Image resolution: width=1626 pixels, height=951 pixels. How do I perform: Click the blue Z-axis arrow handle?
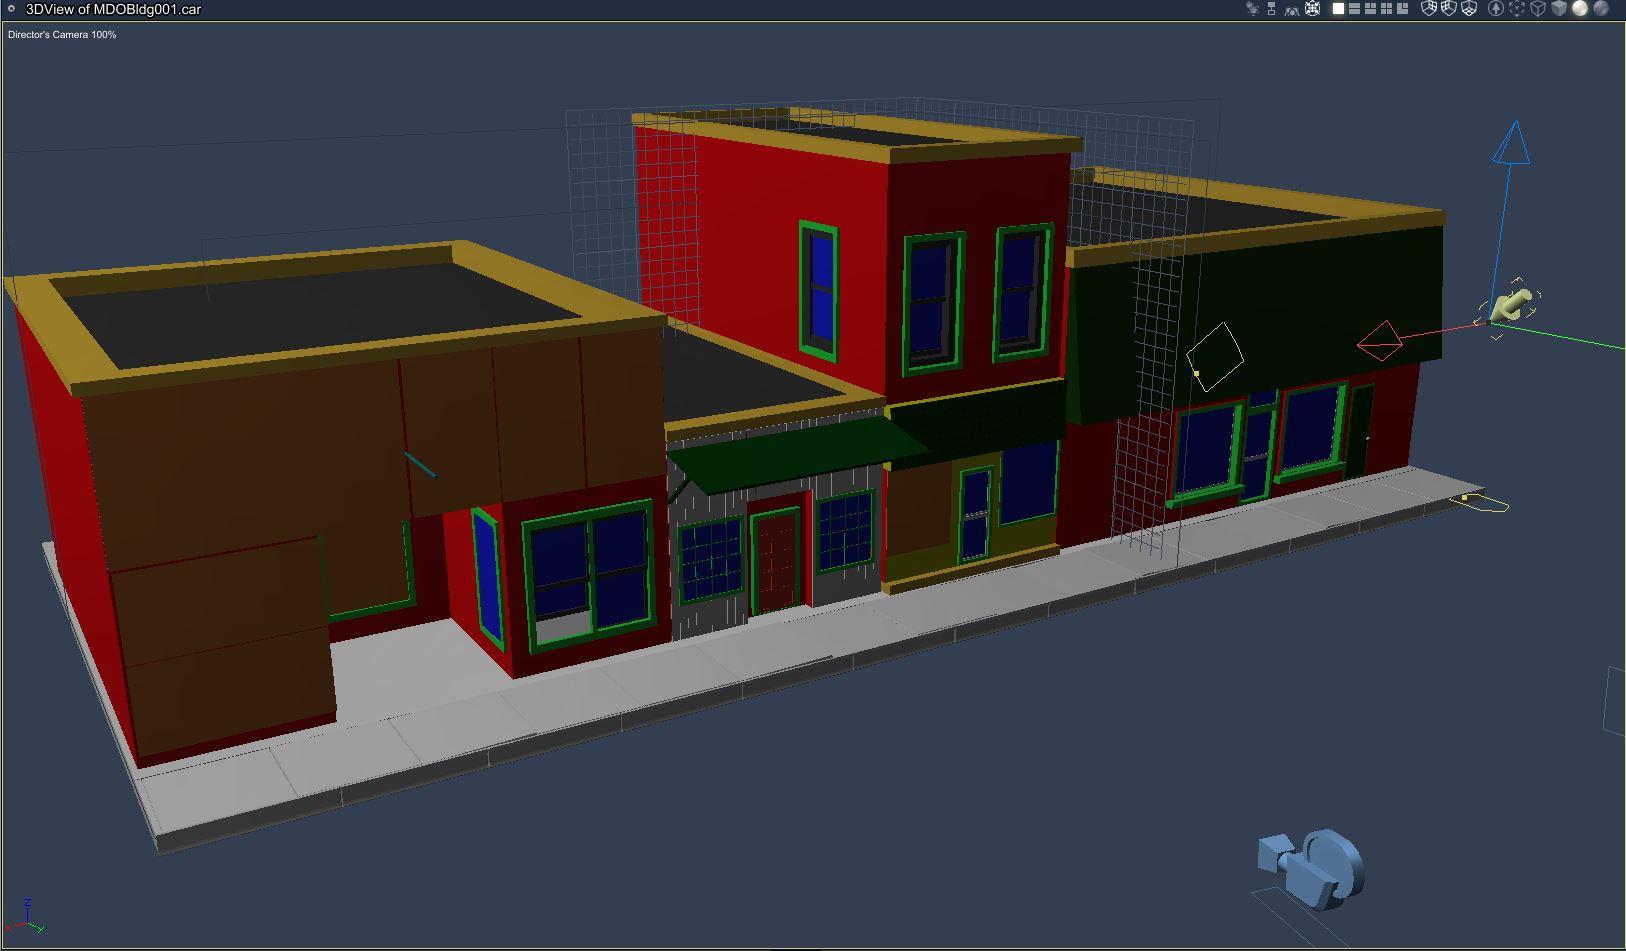click(x=1514, y=141)
